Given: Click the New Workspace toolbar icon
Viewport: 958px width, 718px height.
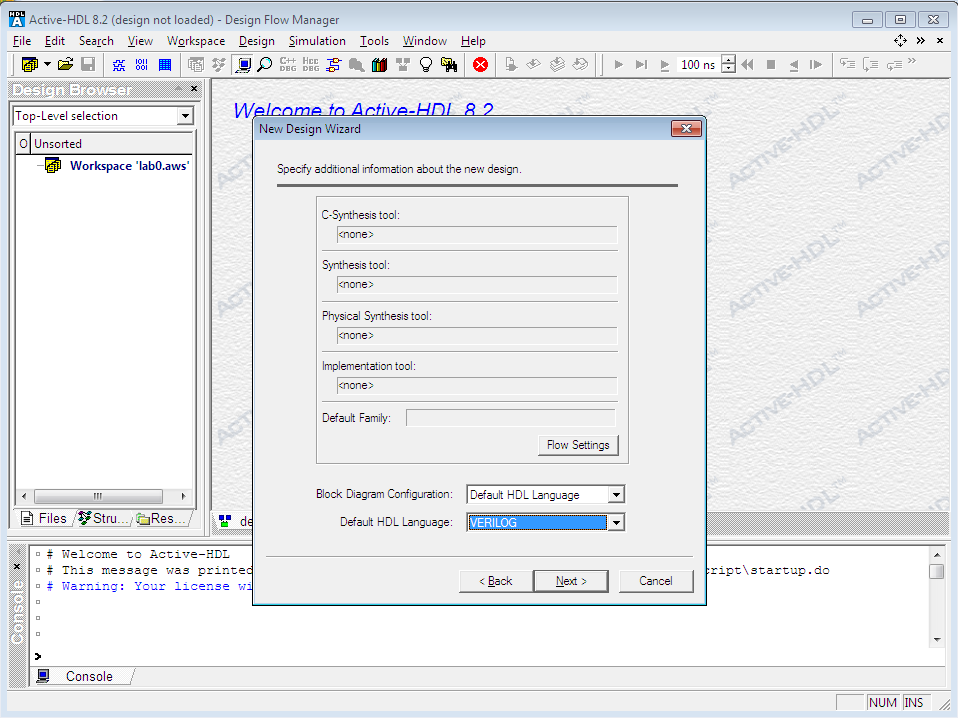Looking at the screenshot, I should (29, 64).
